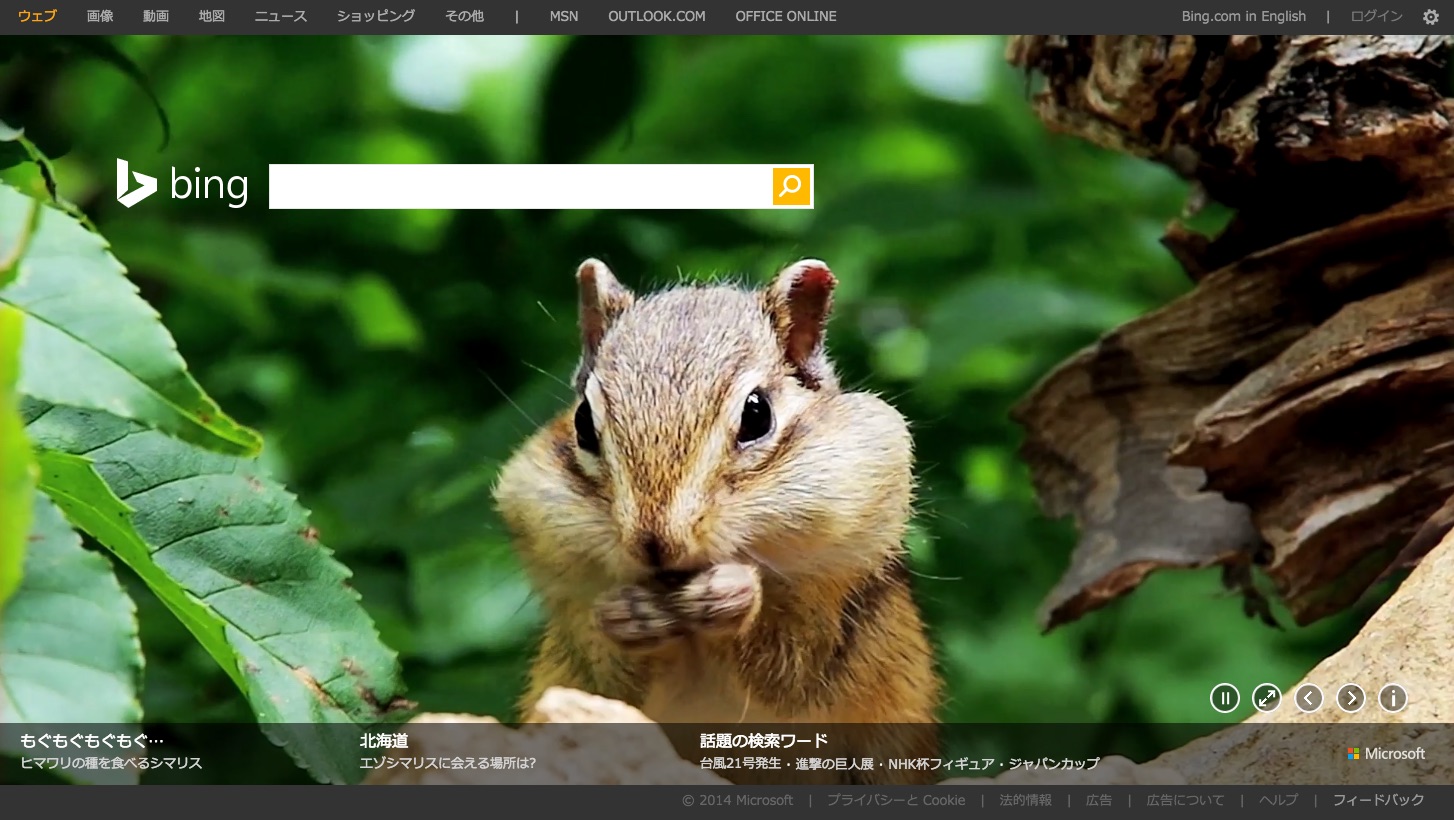The height and width of the screenshot is (820, 1454).
Task: Expand the その他 (More) menu
Action: (x=464, y=16)
